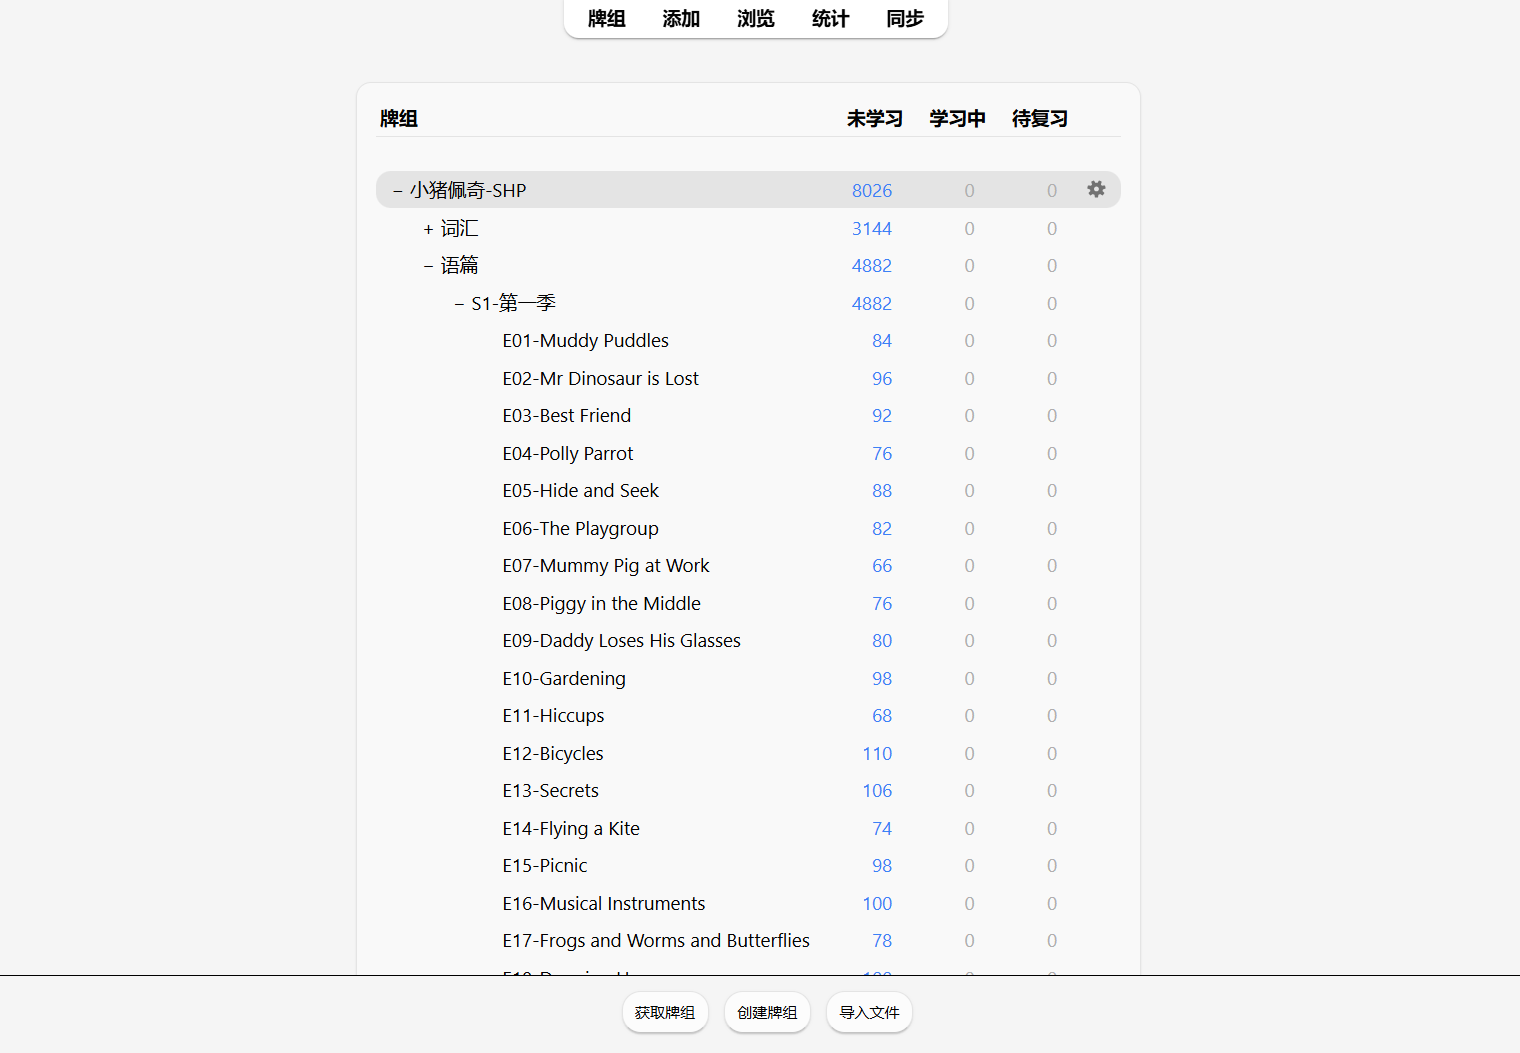This screenshot has width=1520, height=1053.
Task: Click new-card count 82 for E06-The Playgroup
Action: click(x=882, y=529)
